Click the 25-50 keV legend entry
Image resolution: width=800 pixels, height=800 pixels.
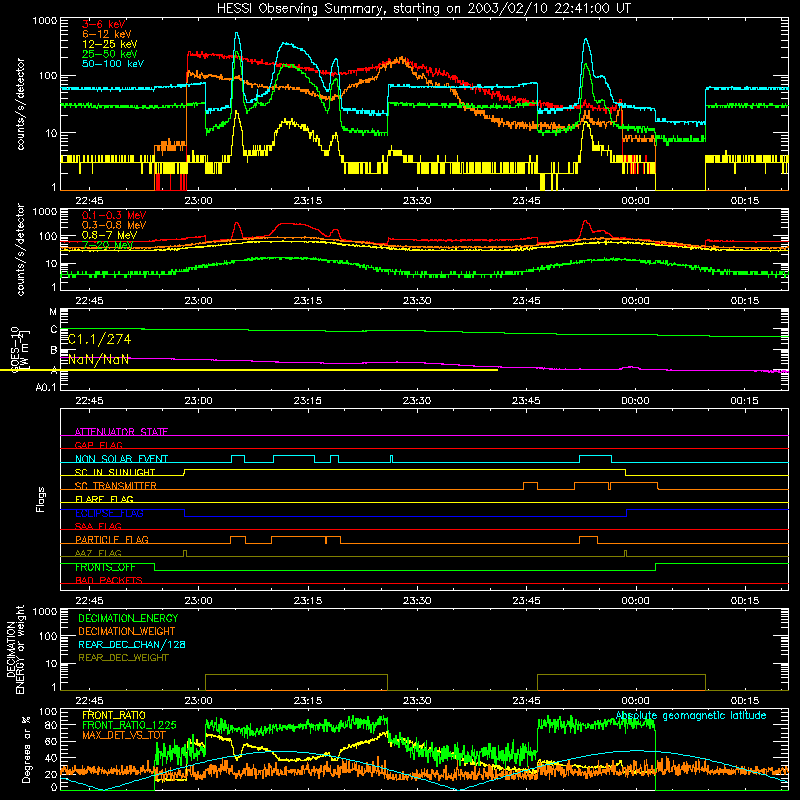click(x=109, y=54)
